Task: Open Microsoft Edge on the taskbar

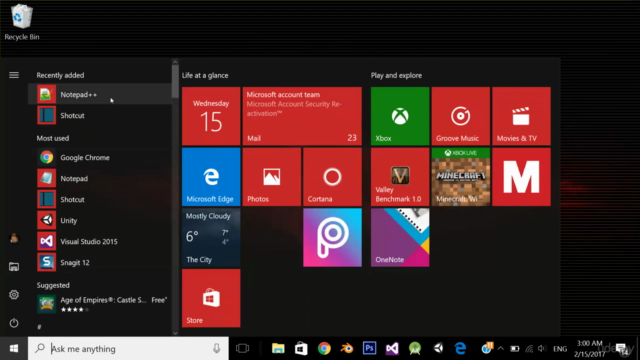Action: click(x=460, y=349)
